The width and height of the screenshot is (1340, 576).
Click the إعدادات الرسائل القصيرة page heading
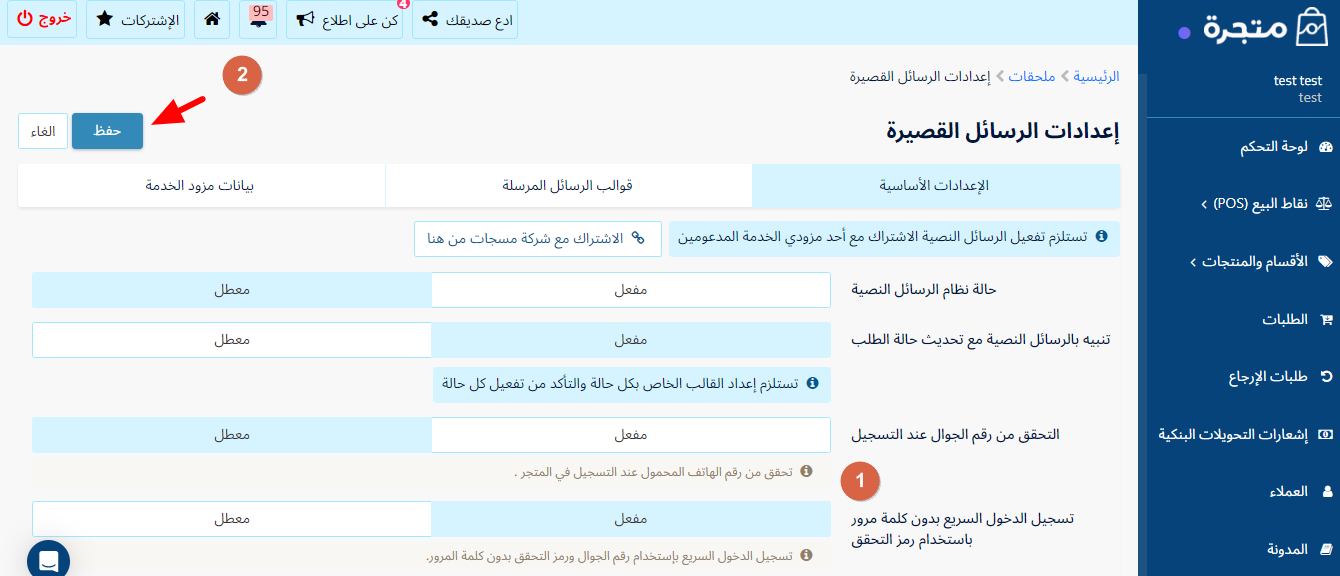(x=1003, y=131)
